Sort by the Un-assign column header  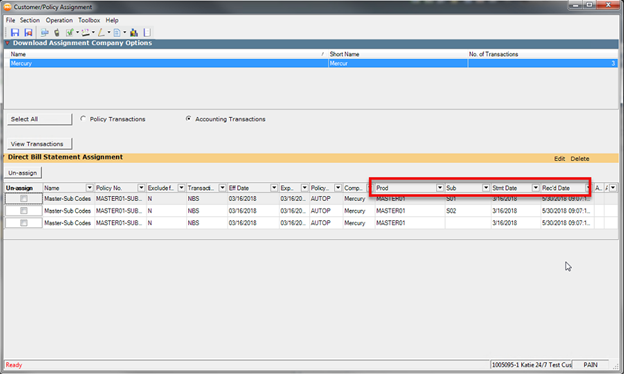point(23,188)
